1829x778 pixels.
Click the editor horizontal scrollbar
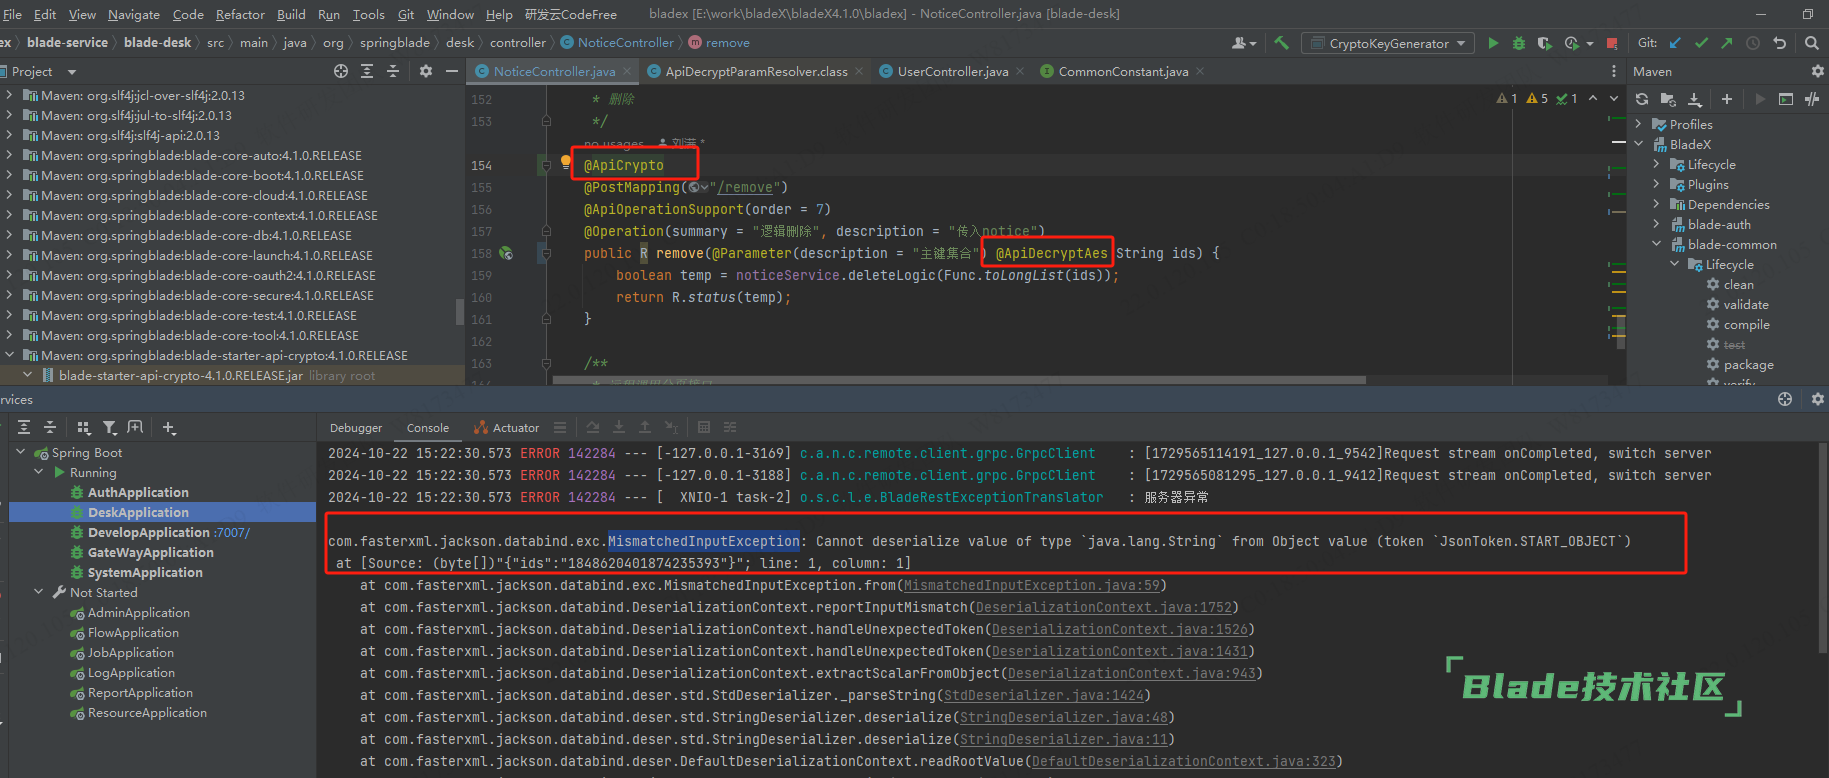[960, 380]
